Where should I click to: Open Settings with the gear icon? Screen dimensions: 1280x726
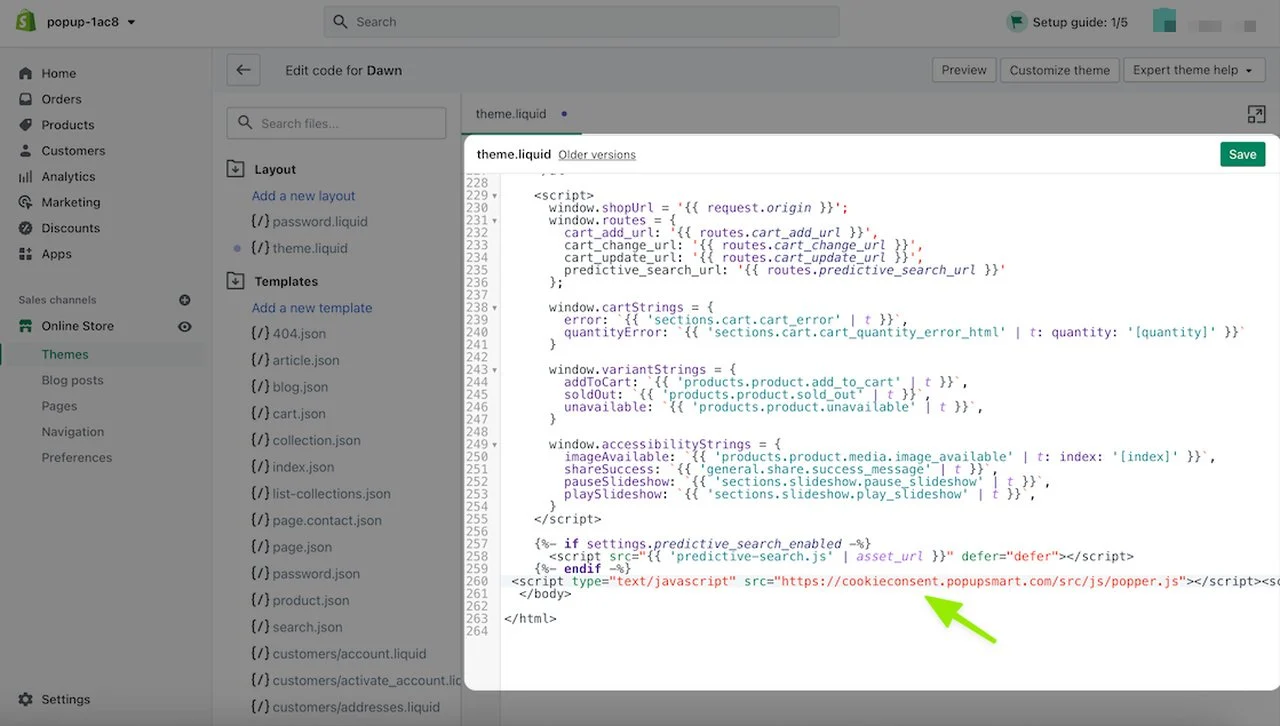(26, 700)
